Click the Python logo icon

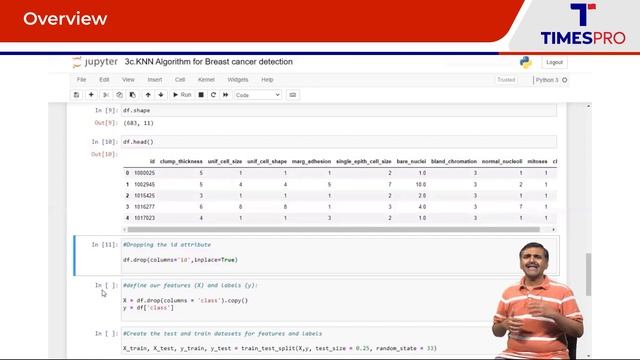point(526,62)
